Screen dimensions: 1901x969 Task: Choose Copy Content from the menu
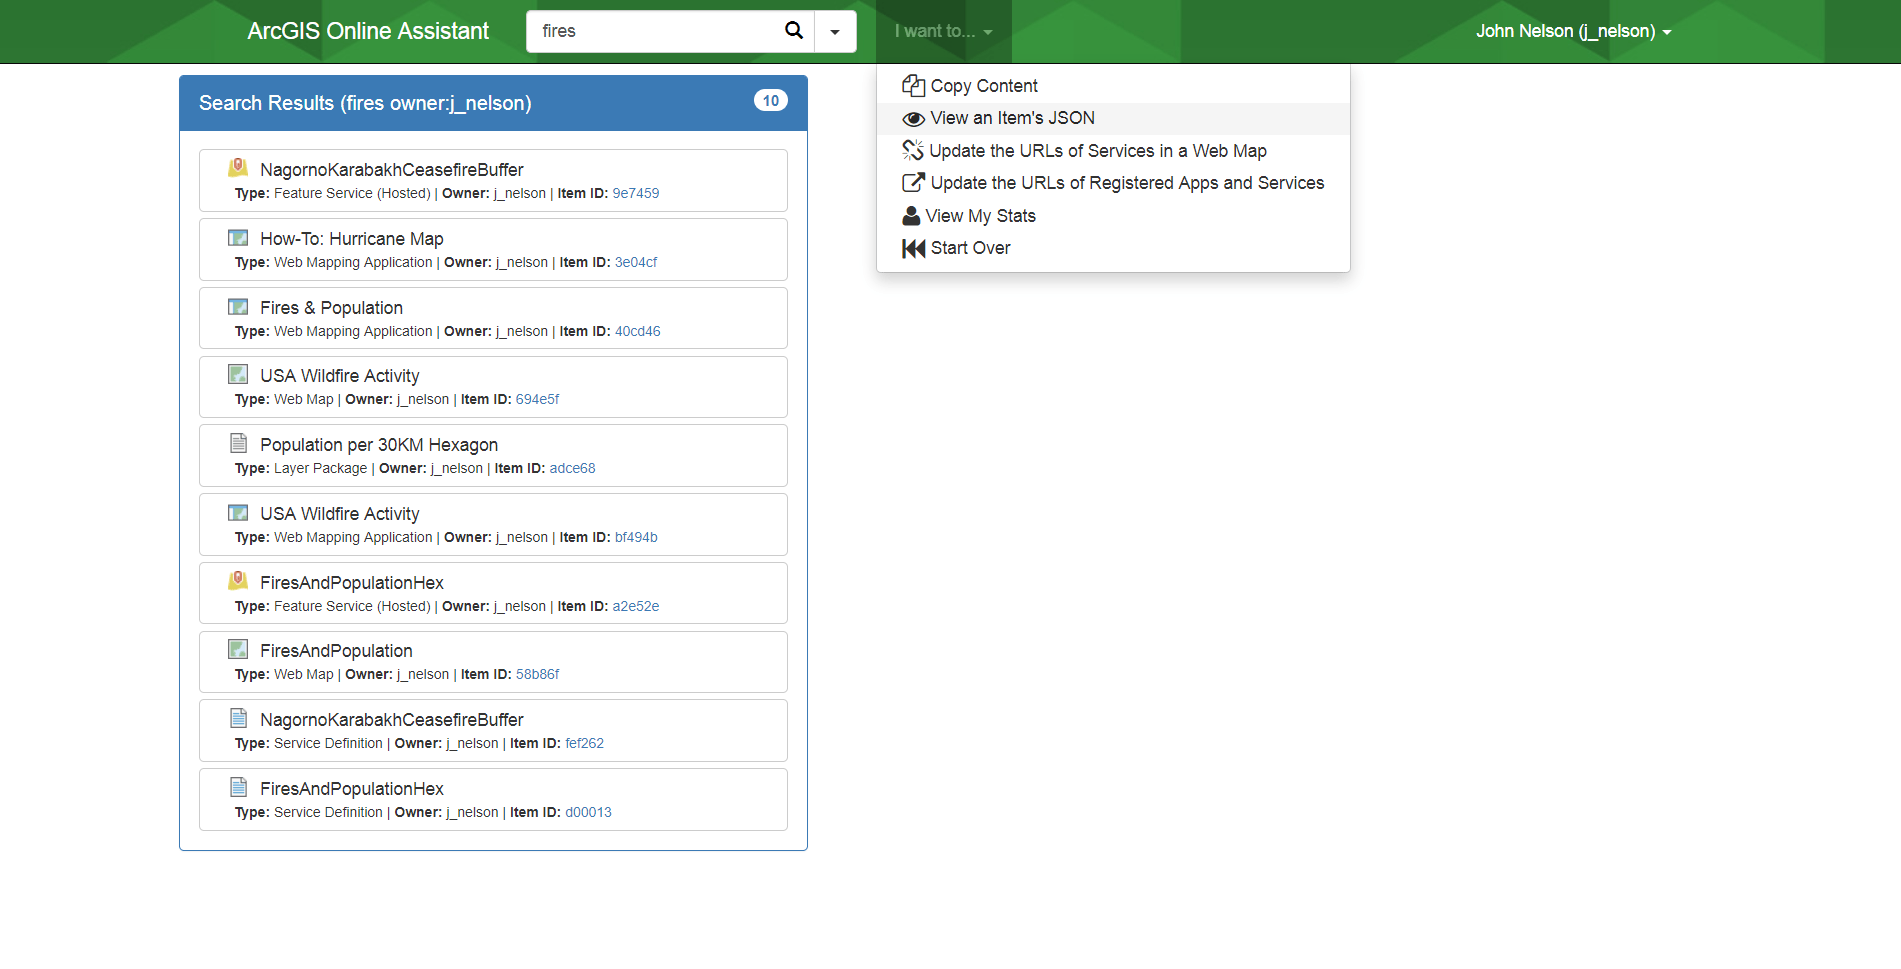tap(1113, 86)
